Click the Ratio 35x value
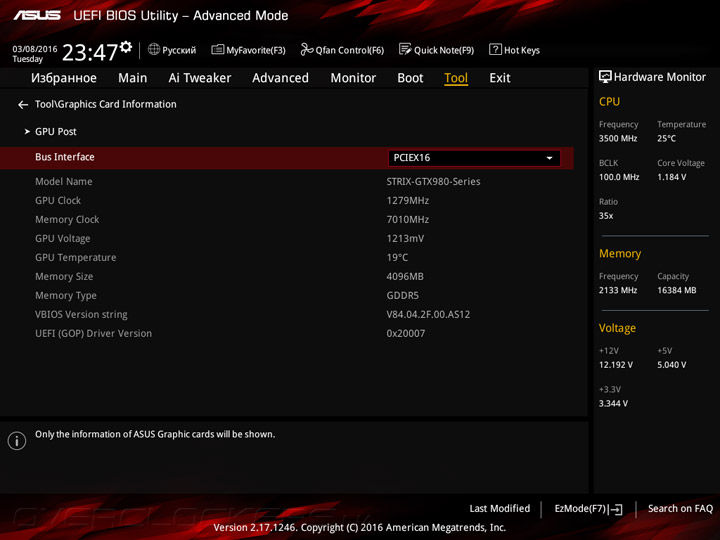 606,216
